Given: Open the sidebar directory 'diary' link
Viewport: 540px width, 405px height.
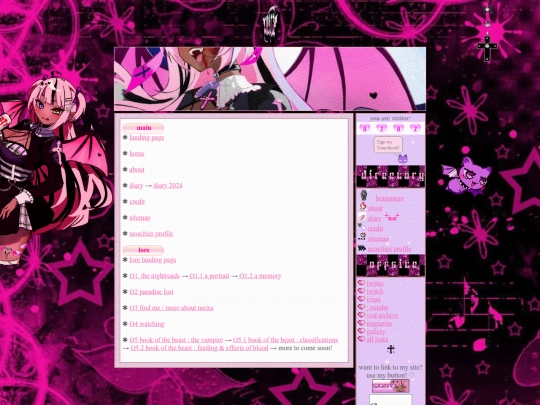Looking at the screenshot, I should click(374, 219).
